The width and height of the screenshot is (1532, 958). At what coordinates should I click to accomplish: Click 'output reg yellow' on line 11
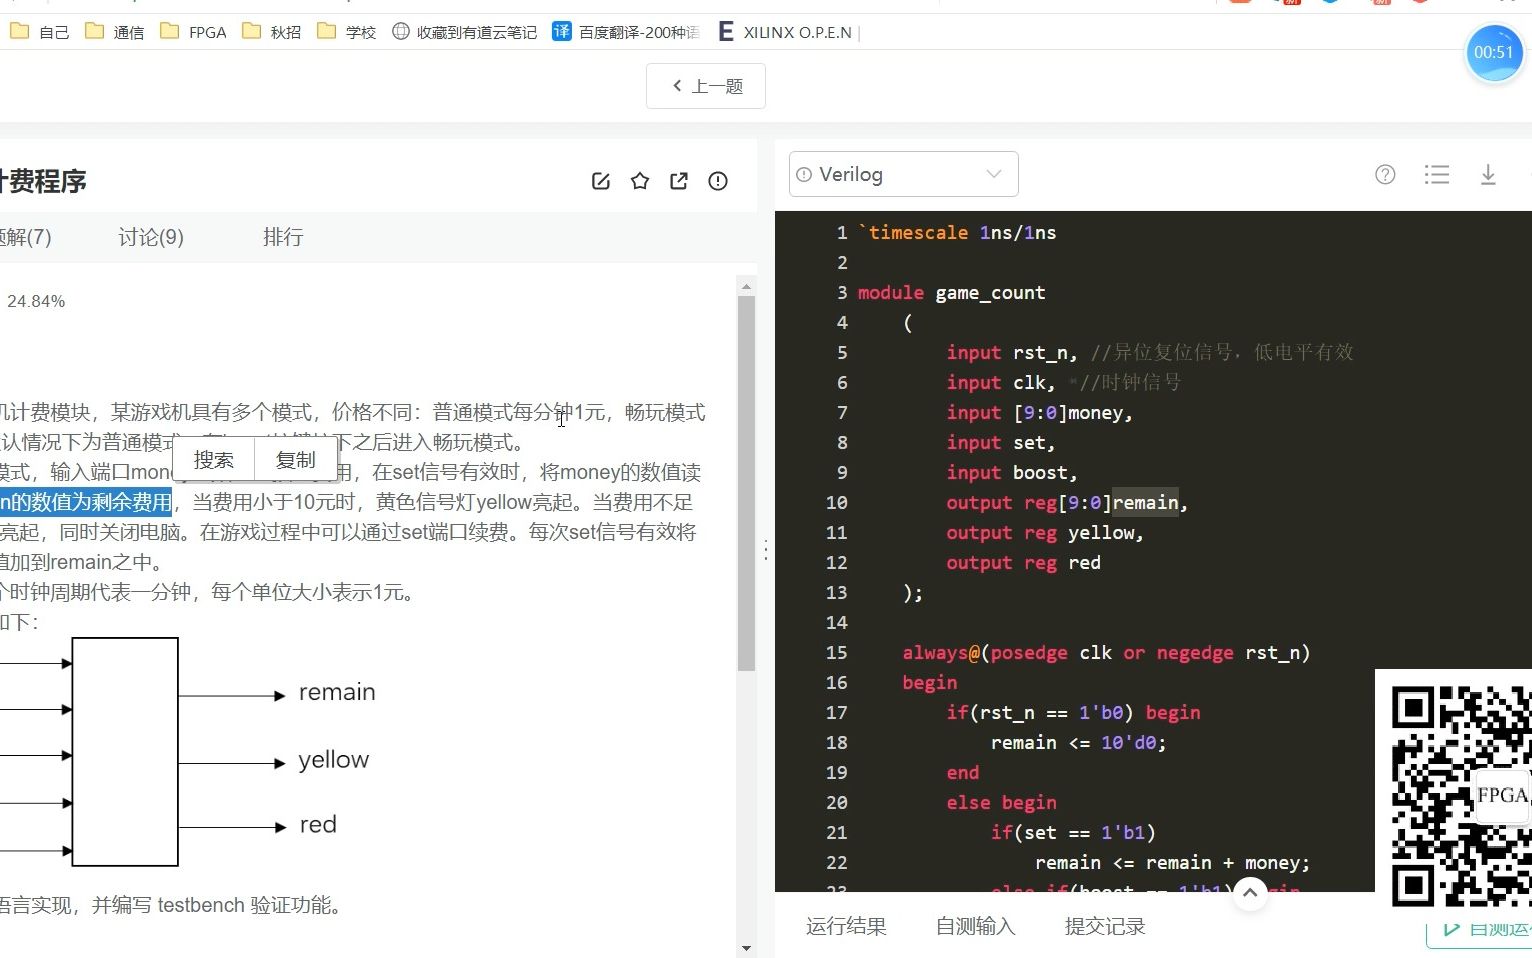point(1044,532)
